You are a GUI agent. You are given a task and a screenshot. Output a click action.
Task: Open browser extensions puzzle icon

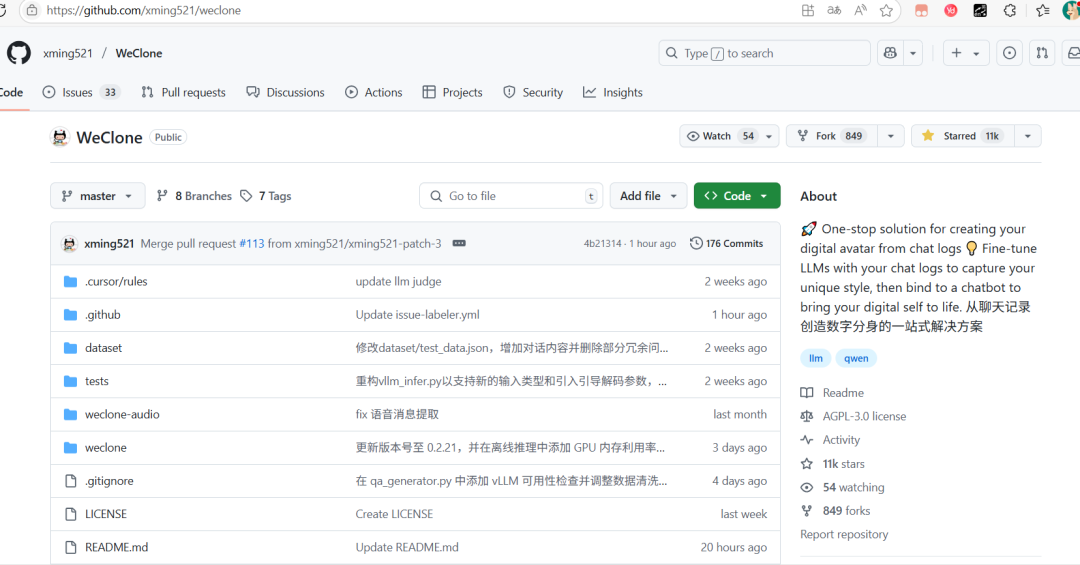coord(1010,10)
